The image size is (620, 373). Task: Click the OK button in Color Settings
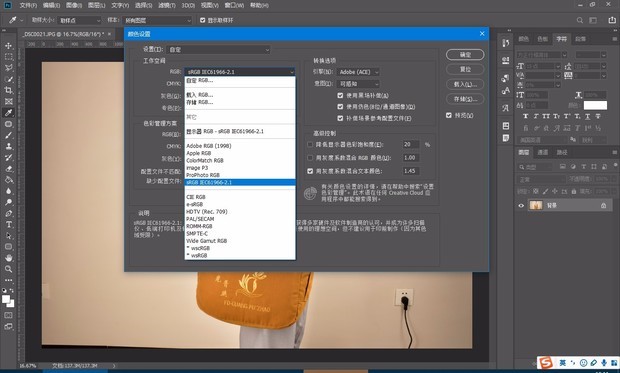pyautogui.click(x=465, y=55)
